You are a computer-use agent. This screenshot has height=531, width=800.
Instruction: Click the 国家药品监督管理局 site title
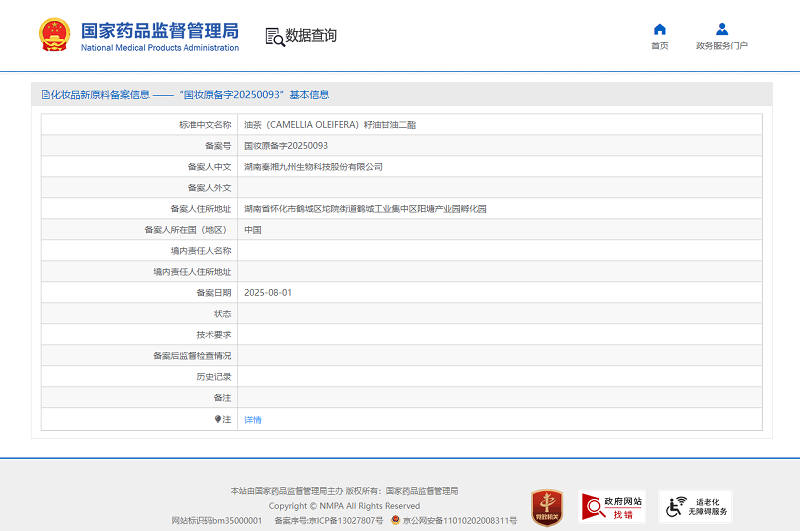[160, 29]
